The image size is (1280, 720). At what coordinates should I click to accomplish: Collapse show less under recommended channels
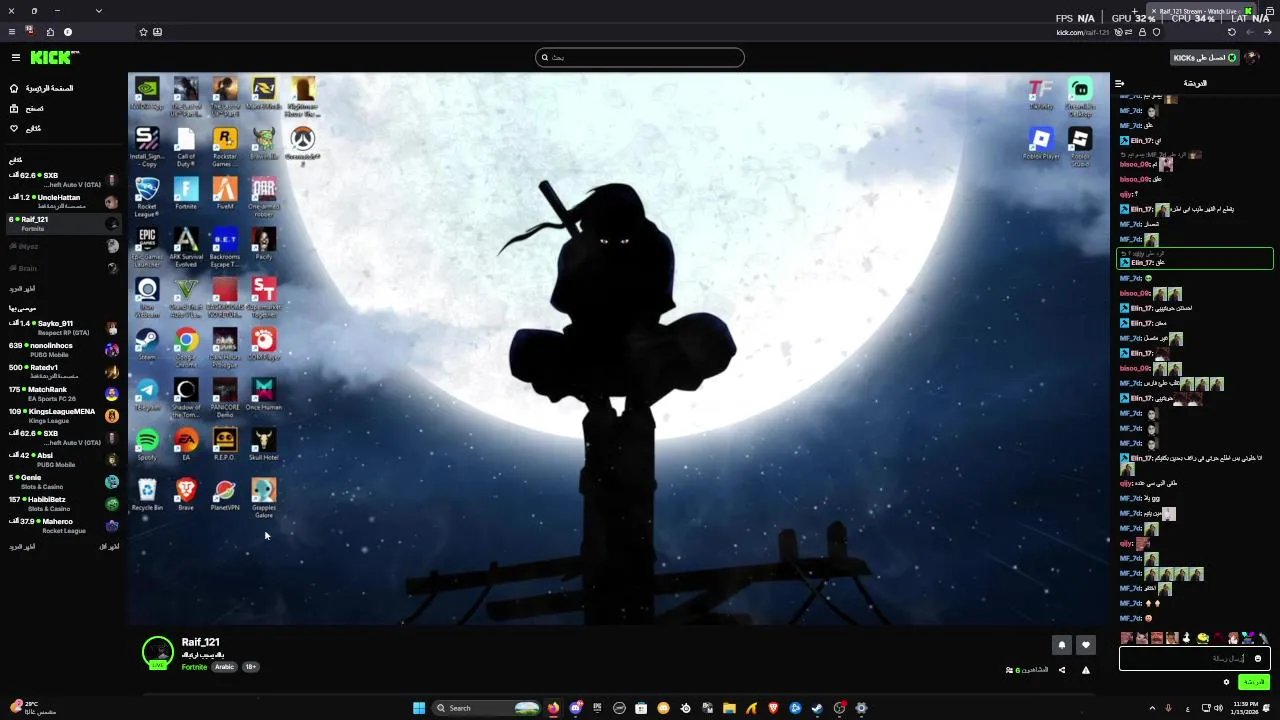point(109,546)
